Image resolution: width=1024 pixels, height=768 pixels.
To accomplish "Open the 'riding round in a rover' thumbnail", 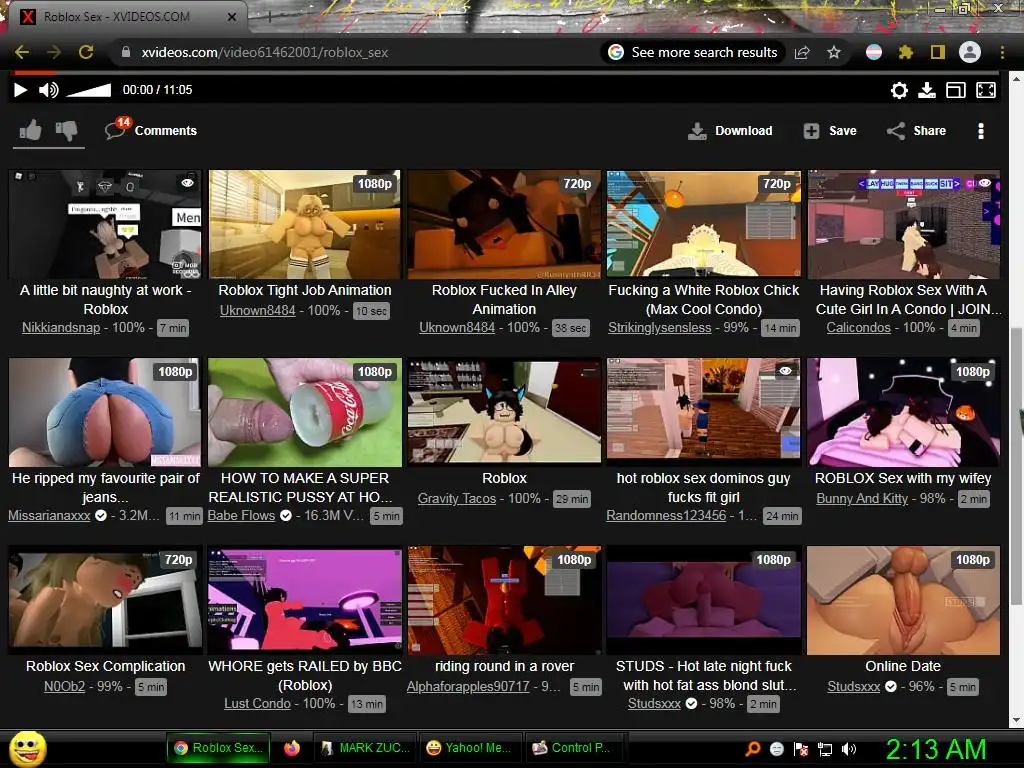I will [x=504, y=600].
